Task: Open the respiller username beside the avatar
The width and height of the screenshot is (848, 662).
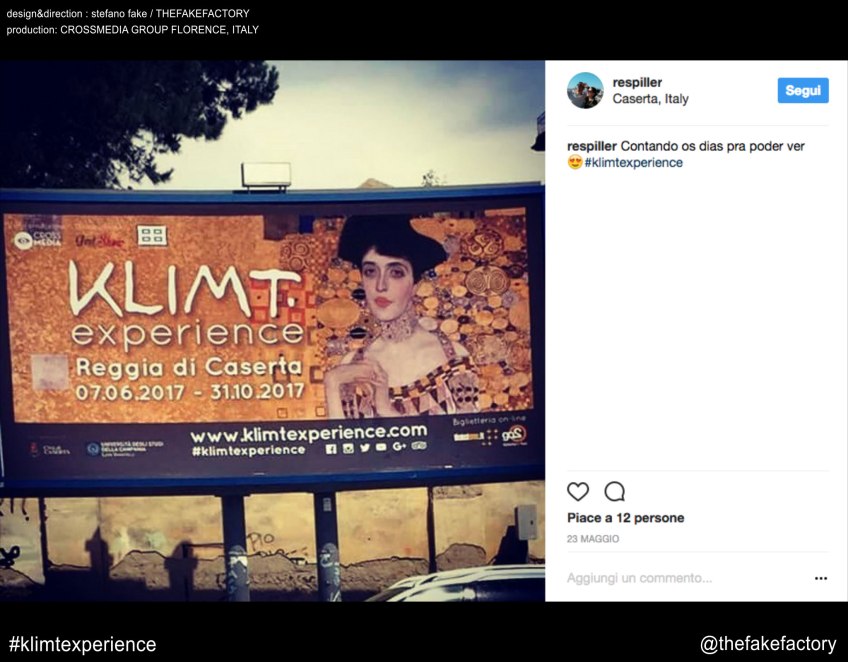Action: point(637,82)
